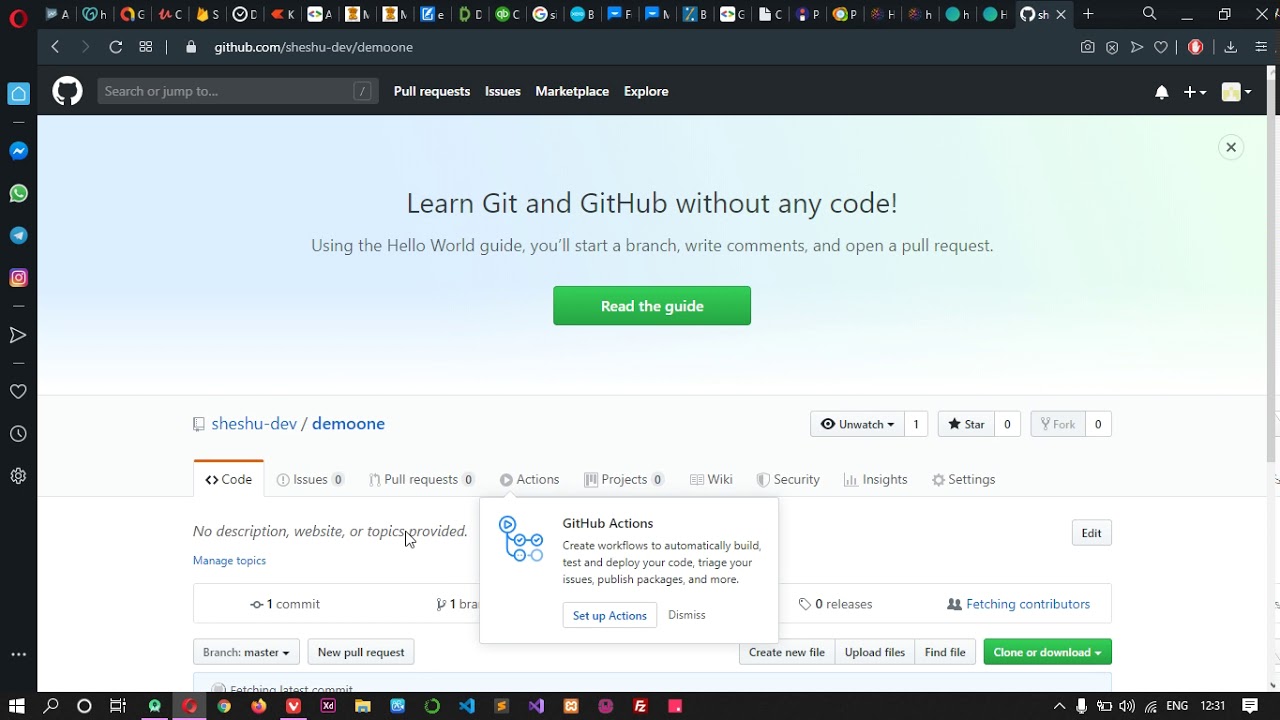Click the Edit description button
Viewport: 1280px width, 720px height.
1091,533
